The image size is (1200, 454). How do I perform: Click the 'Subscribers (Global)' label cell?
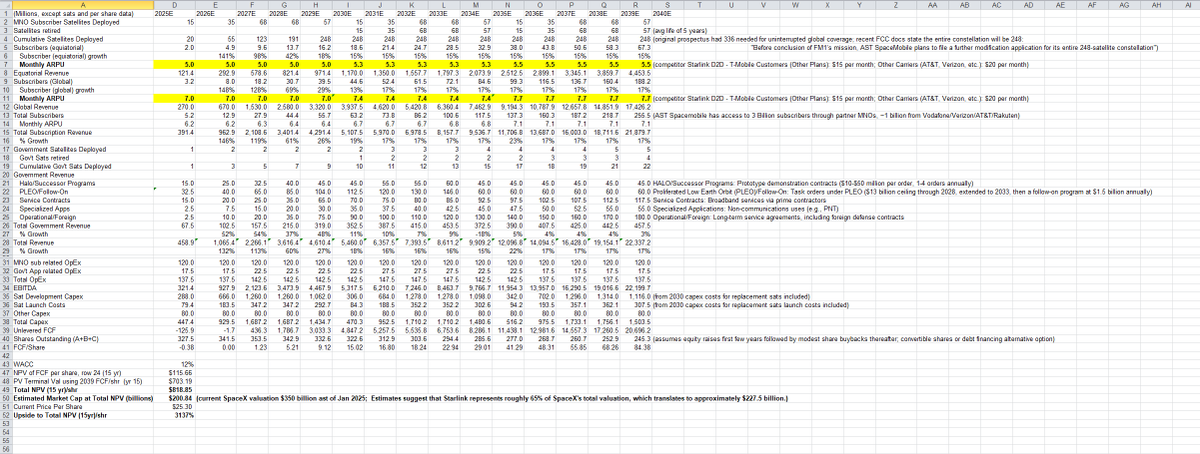[82, 81]
